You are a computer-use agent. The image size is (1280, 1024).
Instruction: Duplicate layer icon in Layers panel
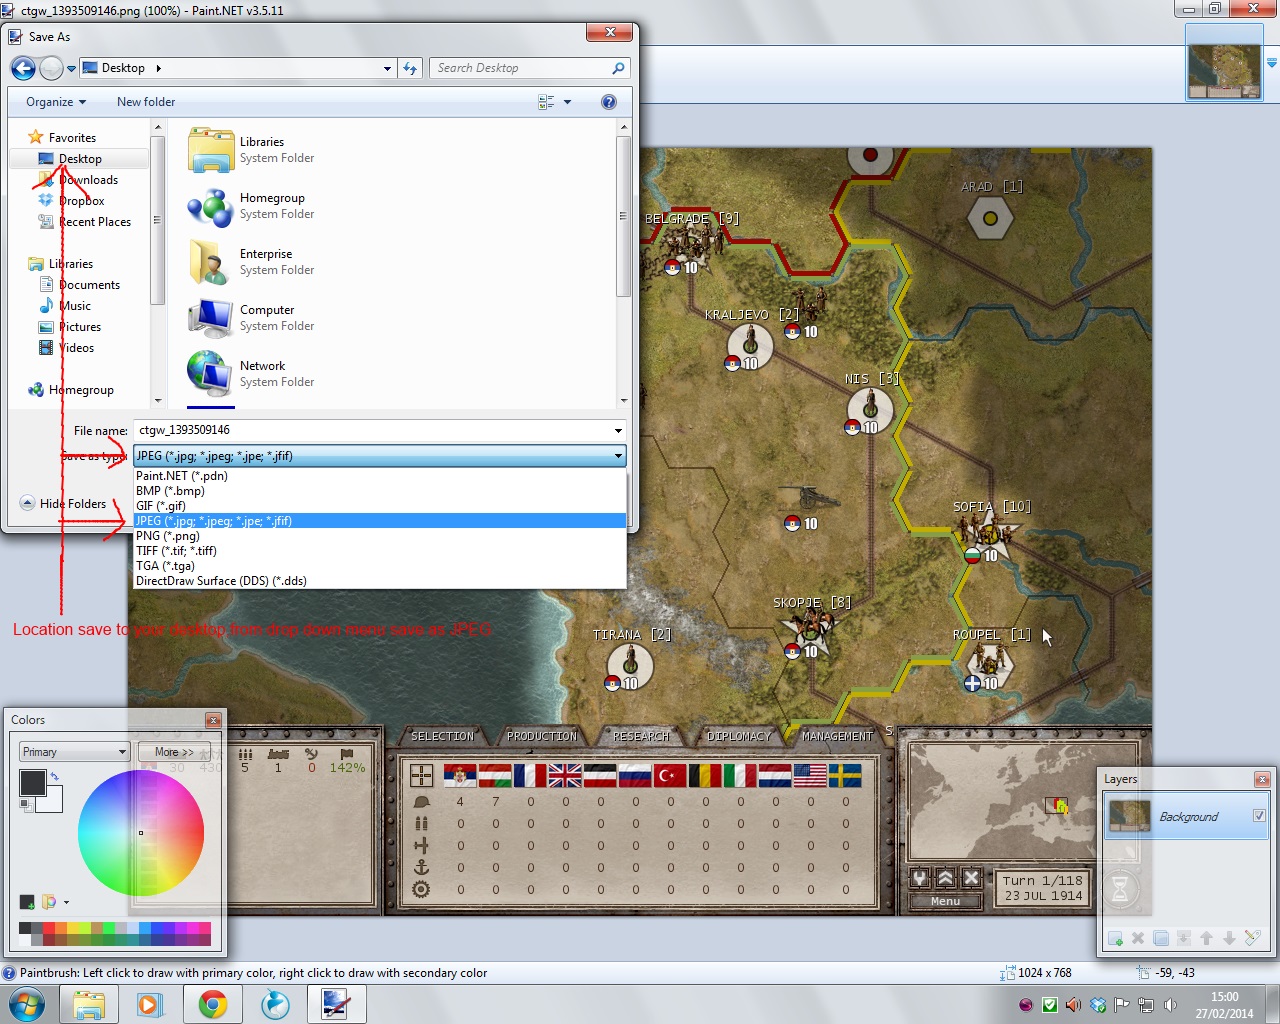[1161, 938]
